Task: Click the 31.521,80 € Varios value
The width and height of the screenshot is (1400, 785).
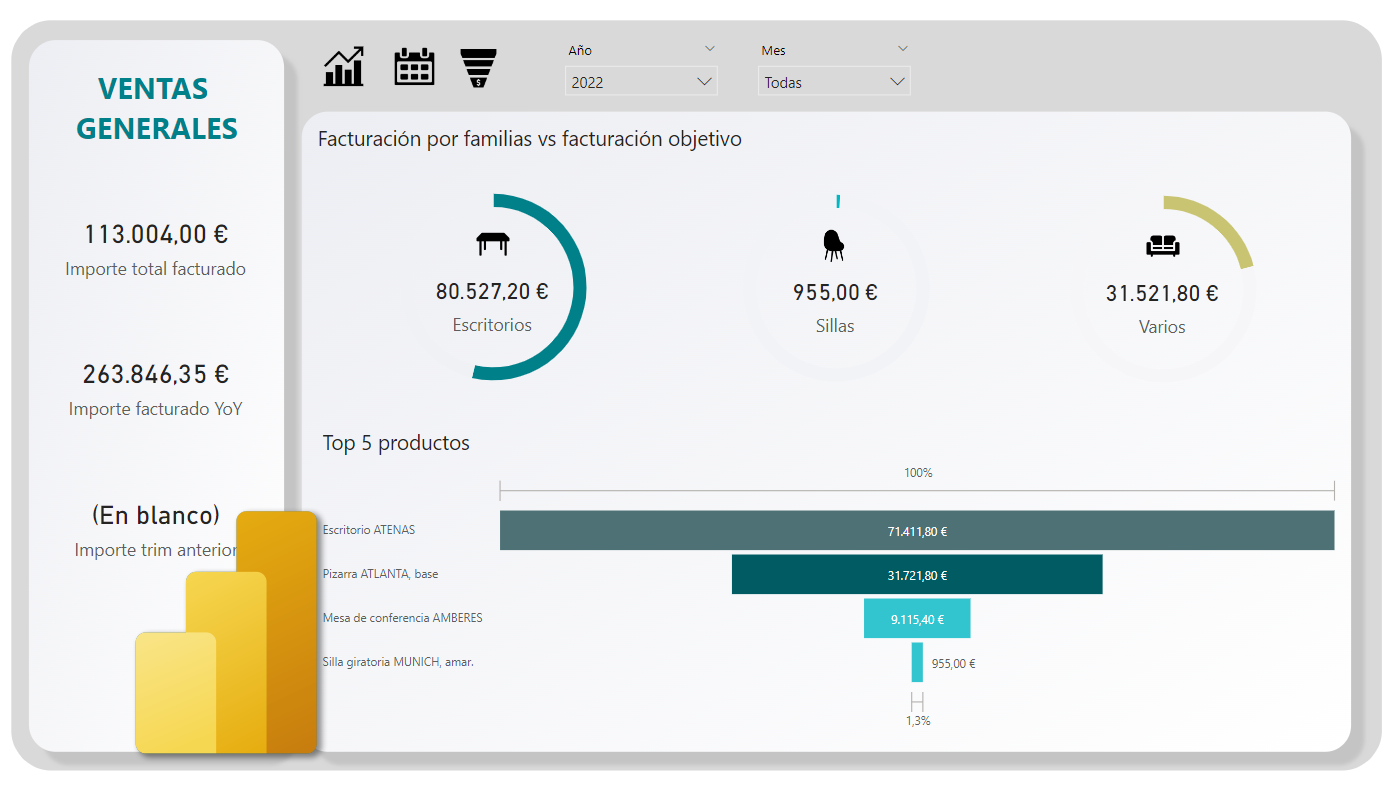Action: pos(1162,293)
